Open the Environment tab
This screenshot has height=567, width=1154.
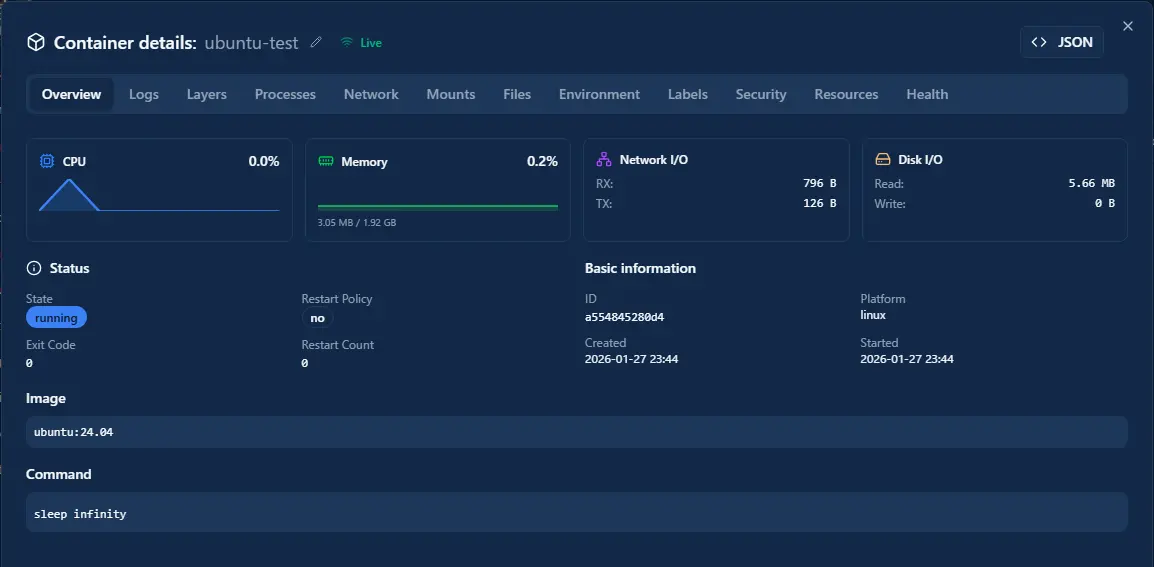[x=599, y=94]
